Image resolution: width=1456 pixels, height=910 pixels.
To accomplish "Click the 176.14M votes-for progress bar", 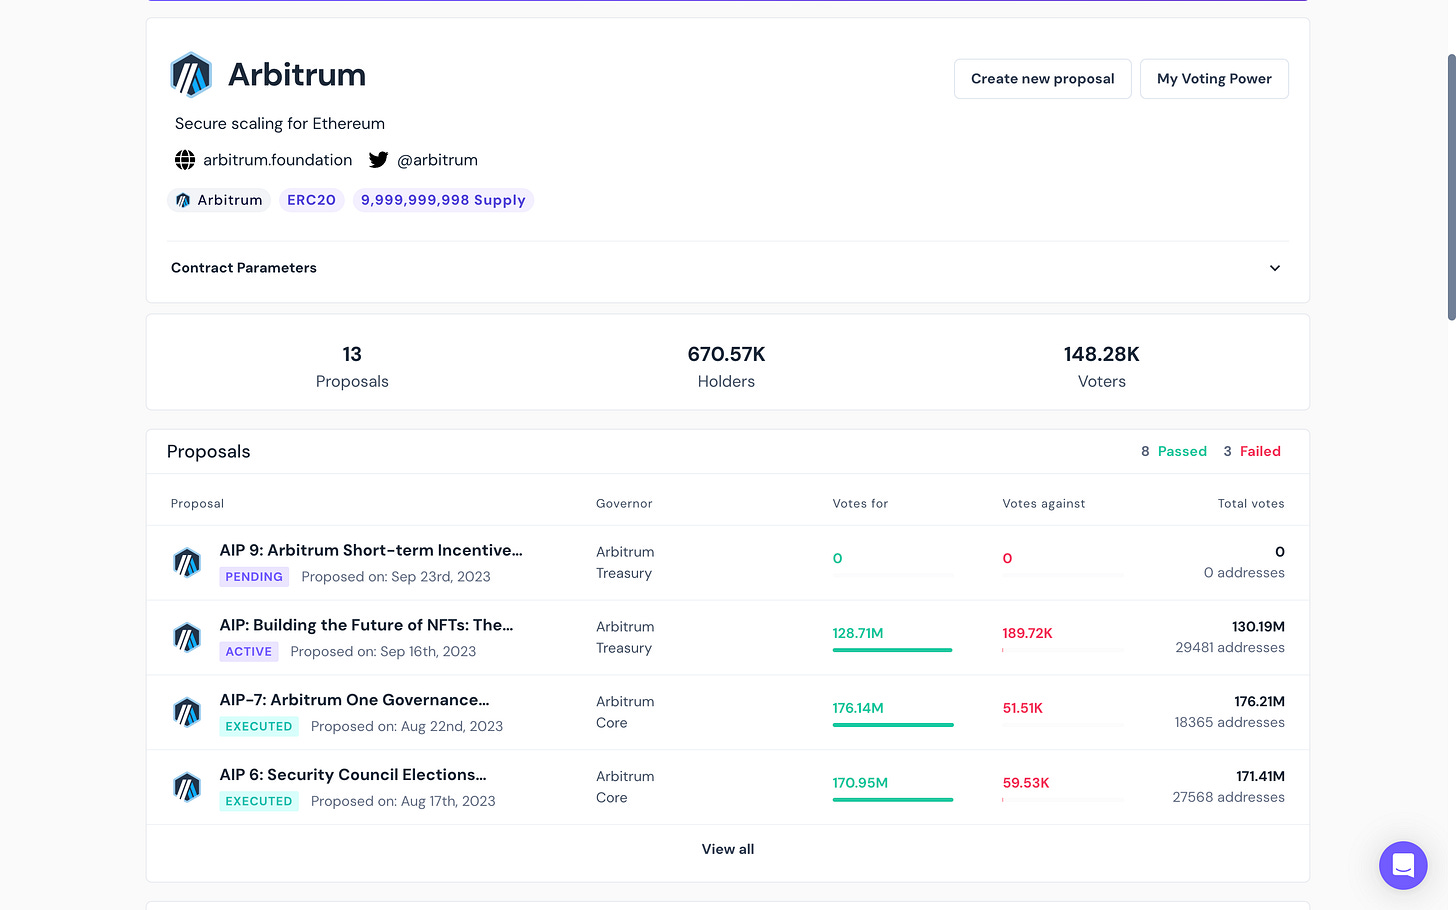I will pos(893,725).
